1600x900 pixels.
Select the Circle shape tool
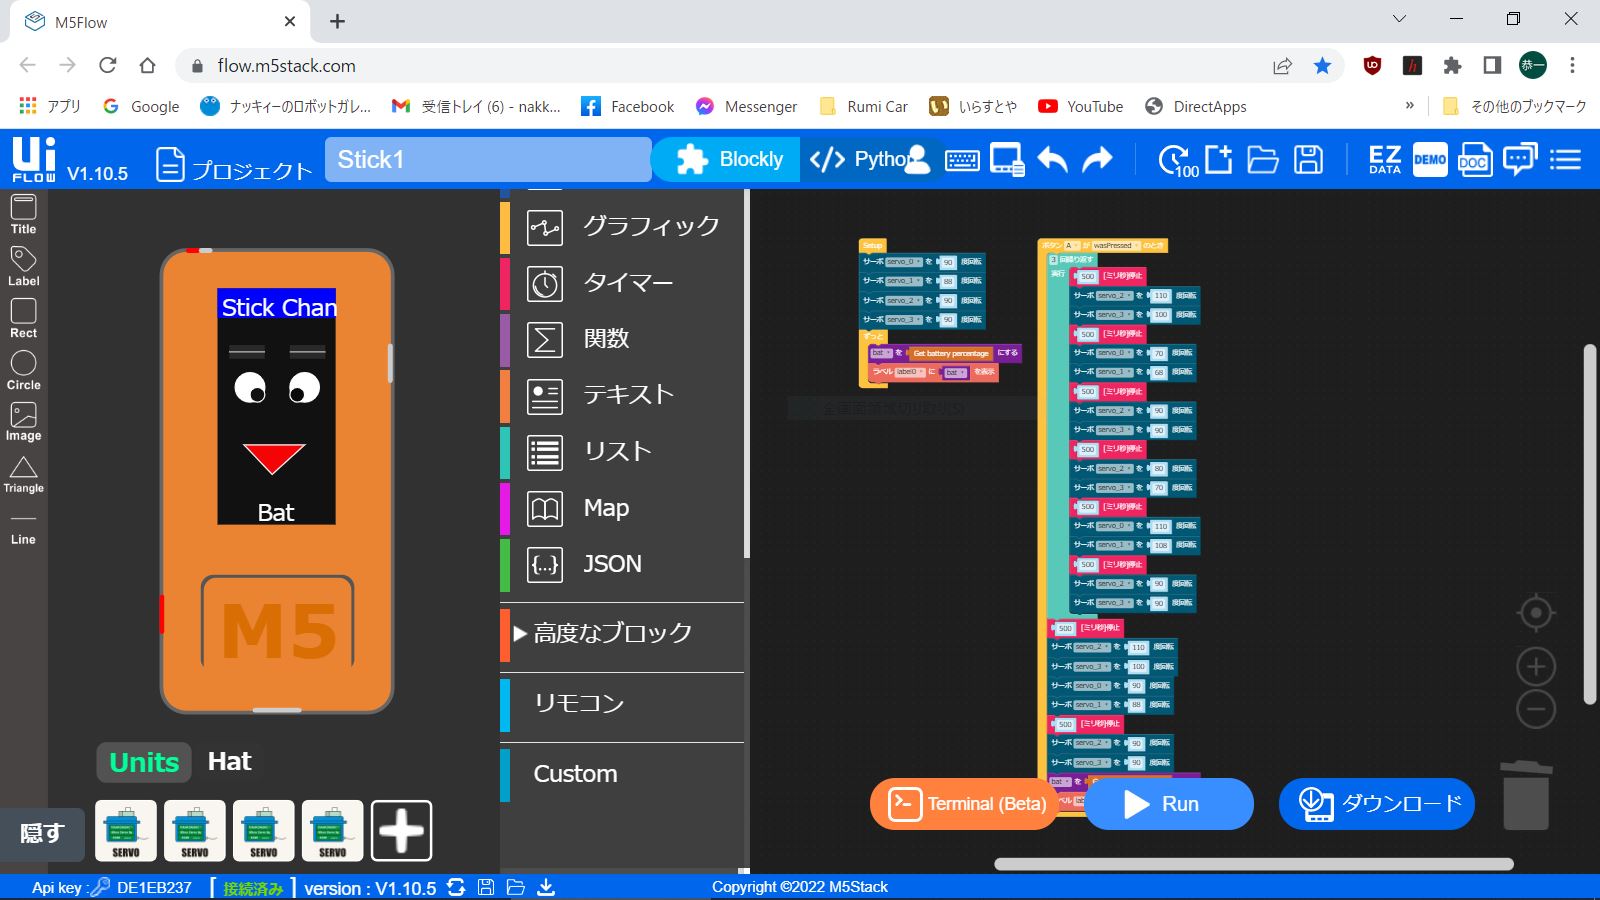(23, 370)
